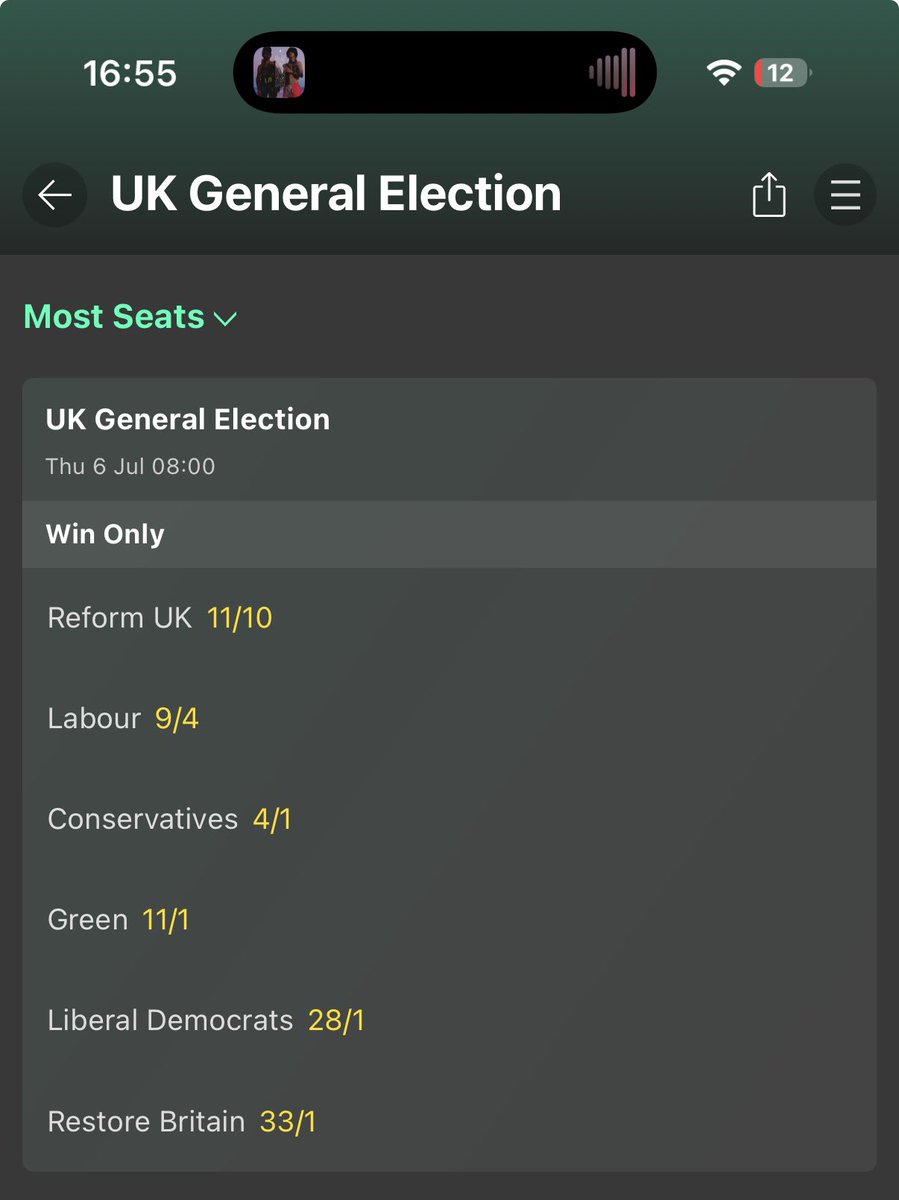Image resolution: width=899 pixels, height=1200 pixels.
Task: Tap the now playing album thumbnail
Action: tap(279, 73)
